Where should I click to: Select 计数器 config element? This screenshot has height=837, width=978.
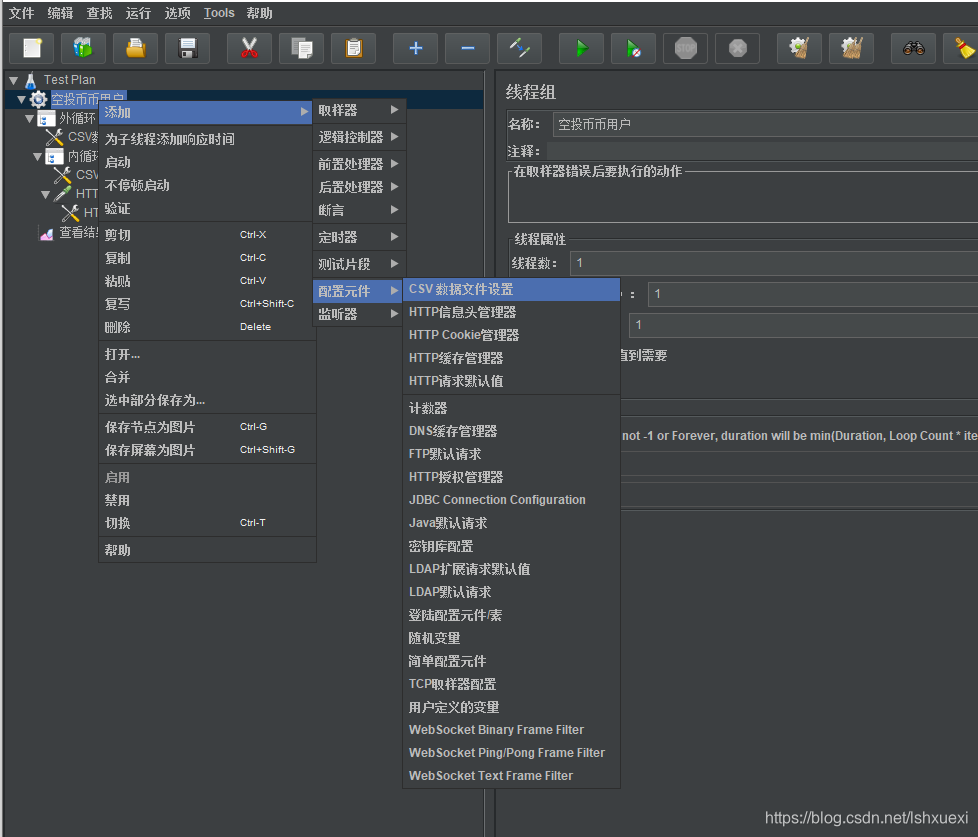[511, 409]
